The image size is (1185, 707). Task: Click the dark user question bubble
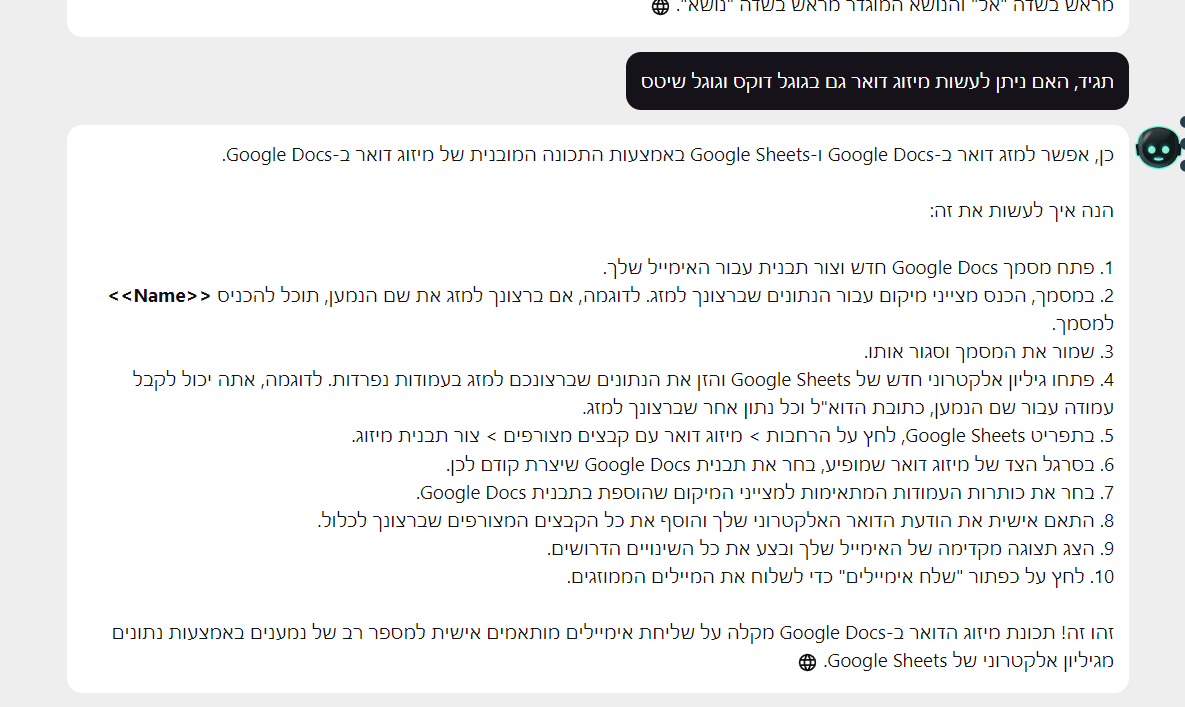pyautogui.click(x=877, y=81)
